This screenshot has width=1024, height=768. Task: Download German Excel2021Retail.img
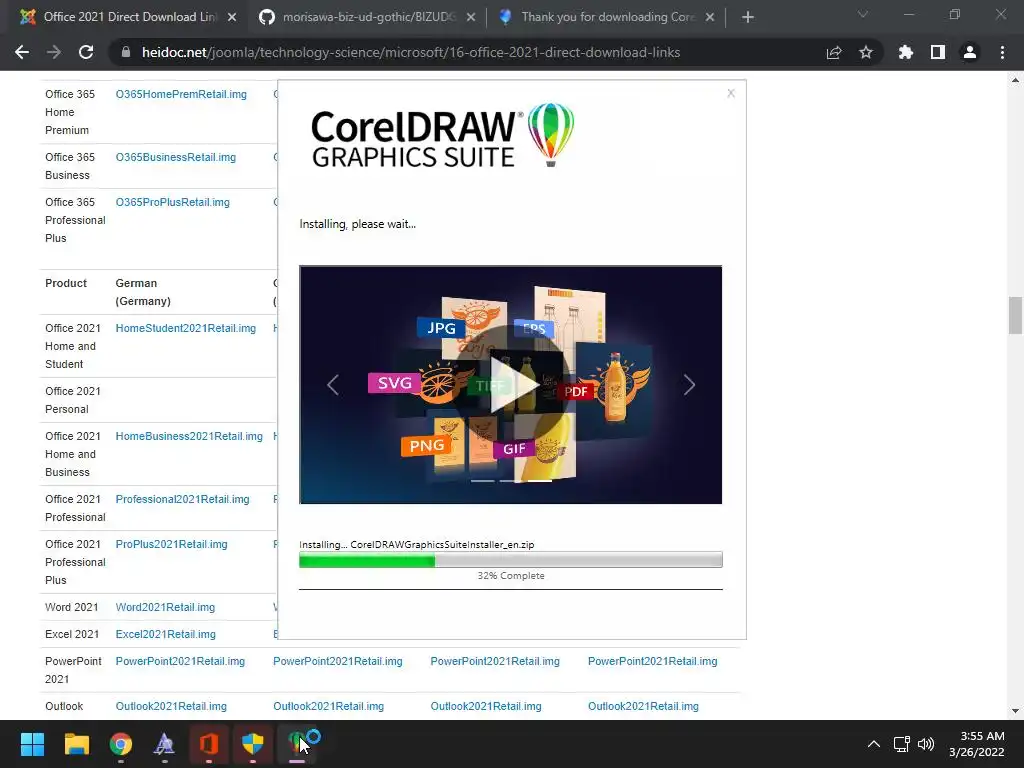pyautogui.click(x=165, y=634)
